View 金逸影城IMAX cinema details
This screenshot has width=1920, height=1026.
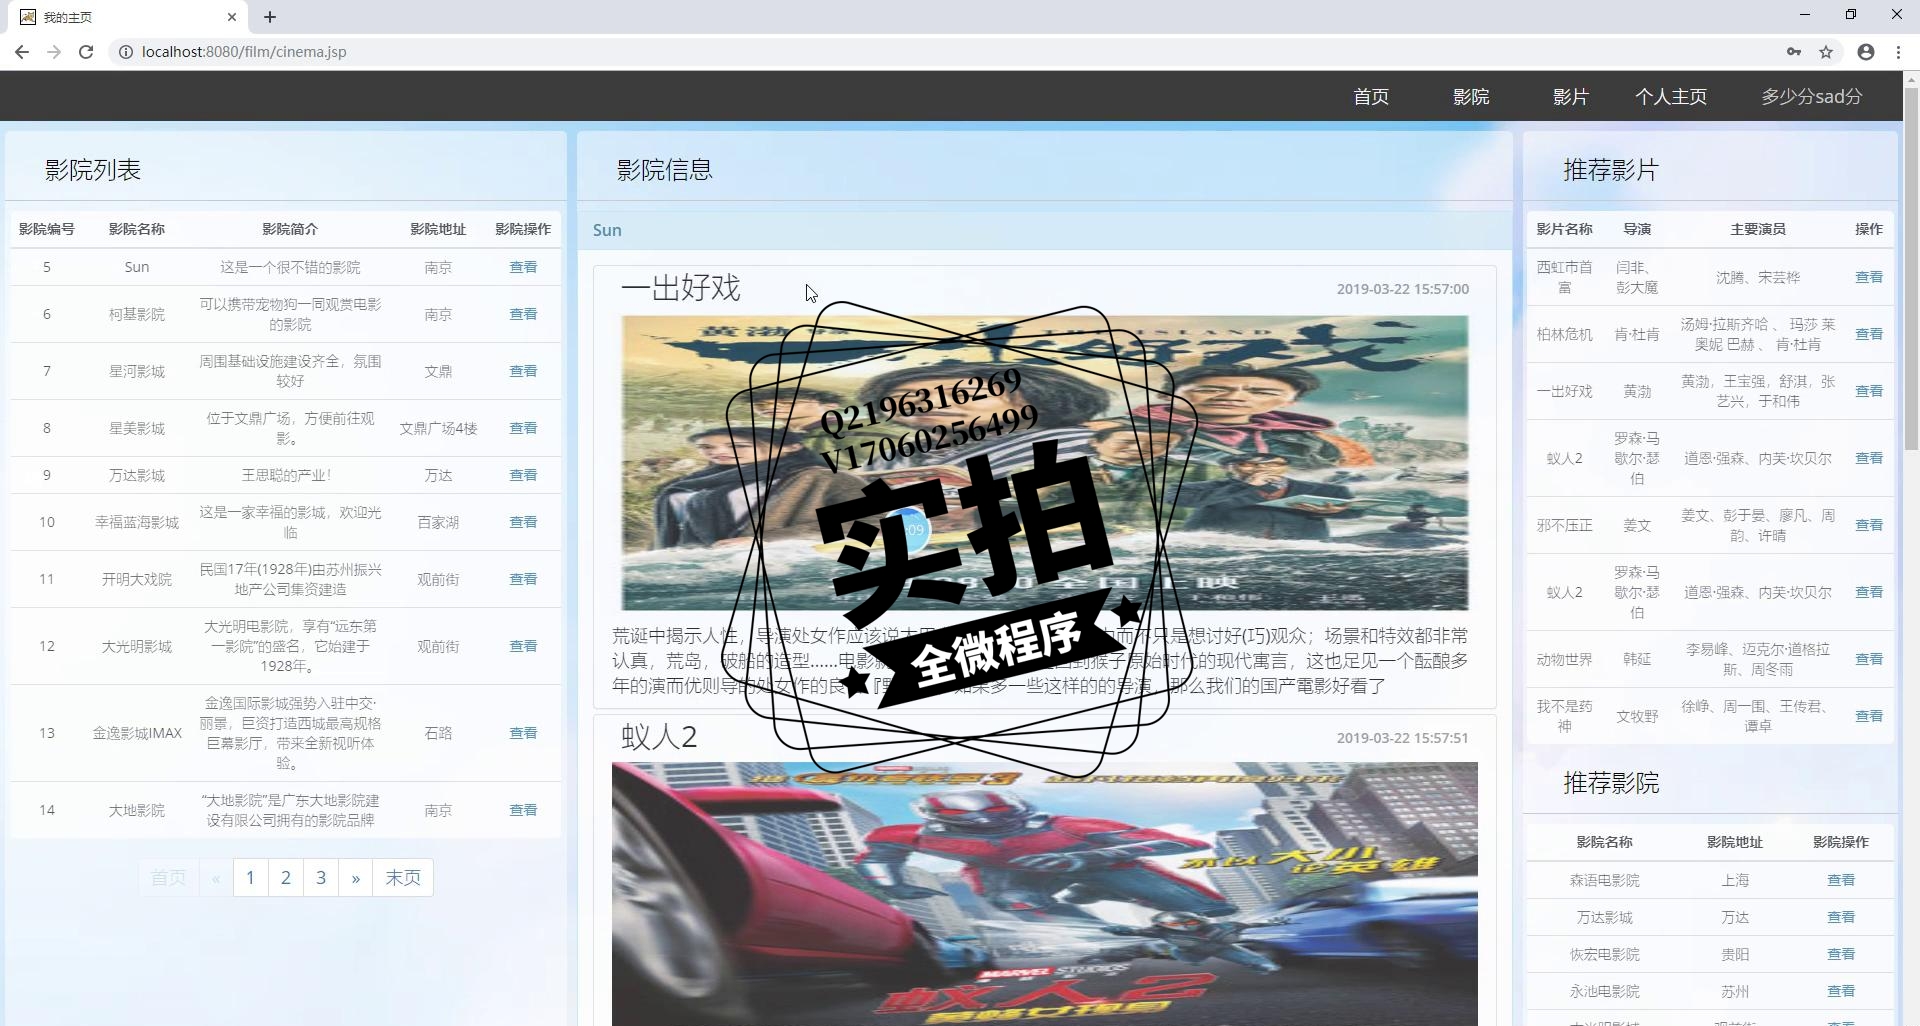(x=523, y=733)
